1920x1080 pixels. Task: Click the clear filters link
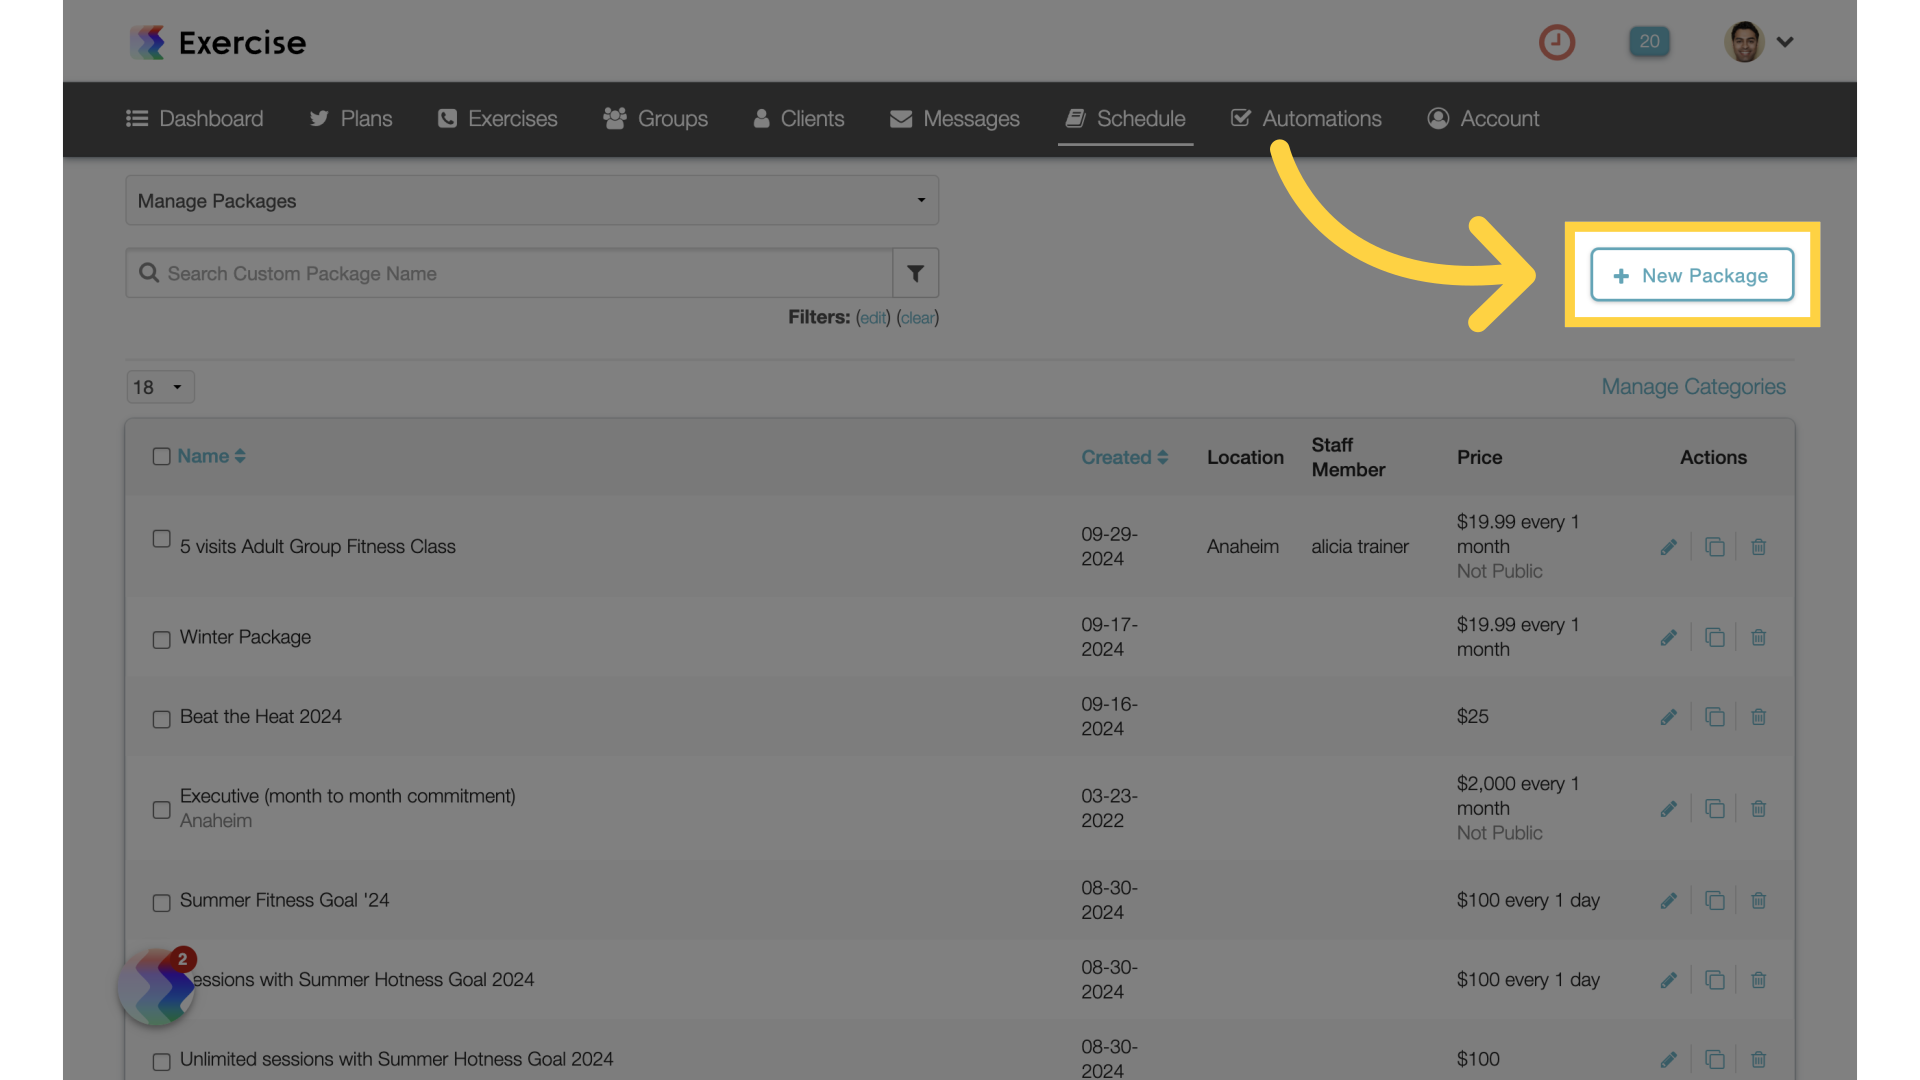pyautogui.click(x=917, y=318)
